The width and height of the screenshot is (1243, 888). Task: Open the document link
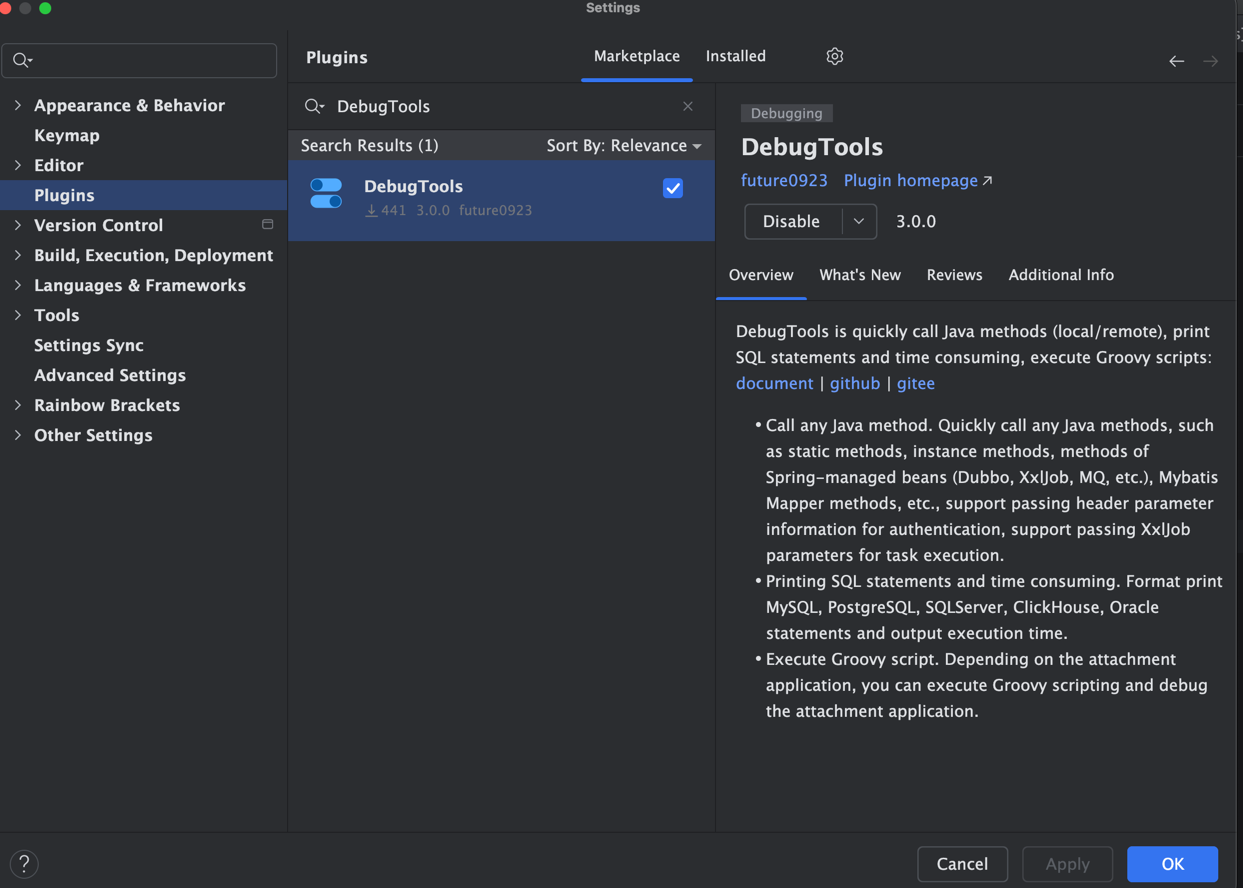click(x=775, y=384)
